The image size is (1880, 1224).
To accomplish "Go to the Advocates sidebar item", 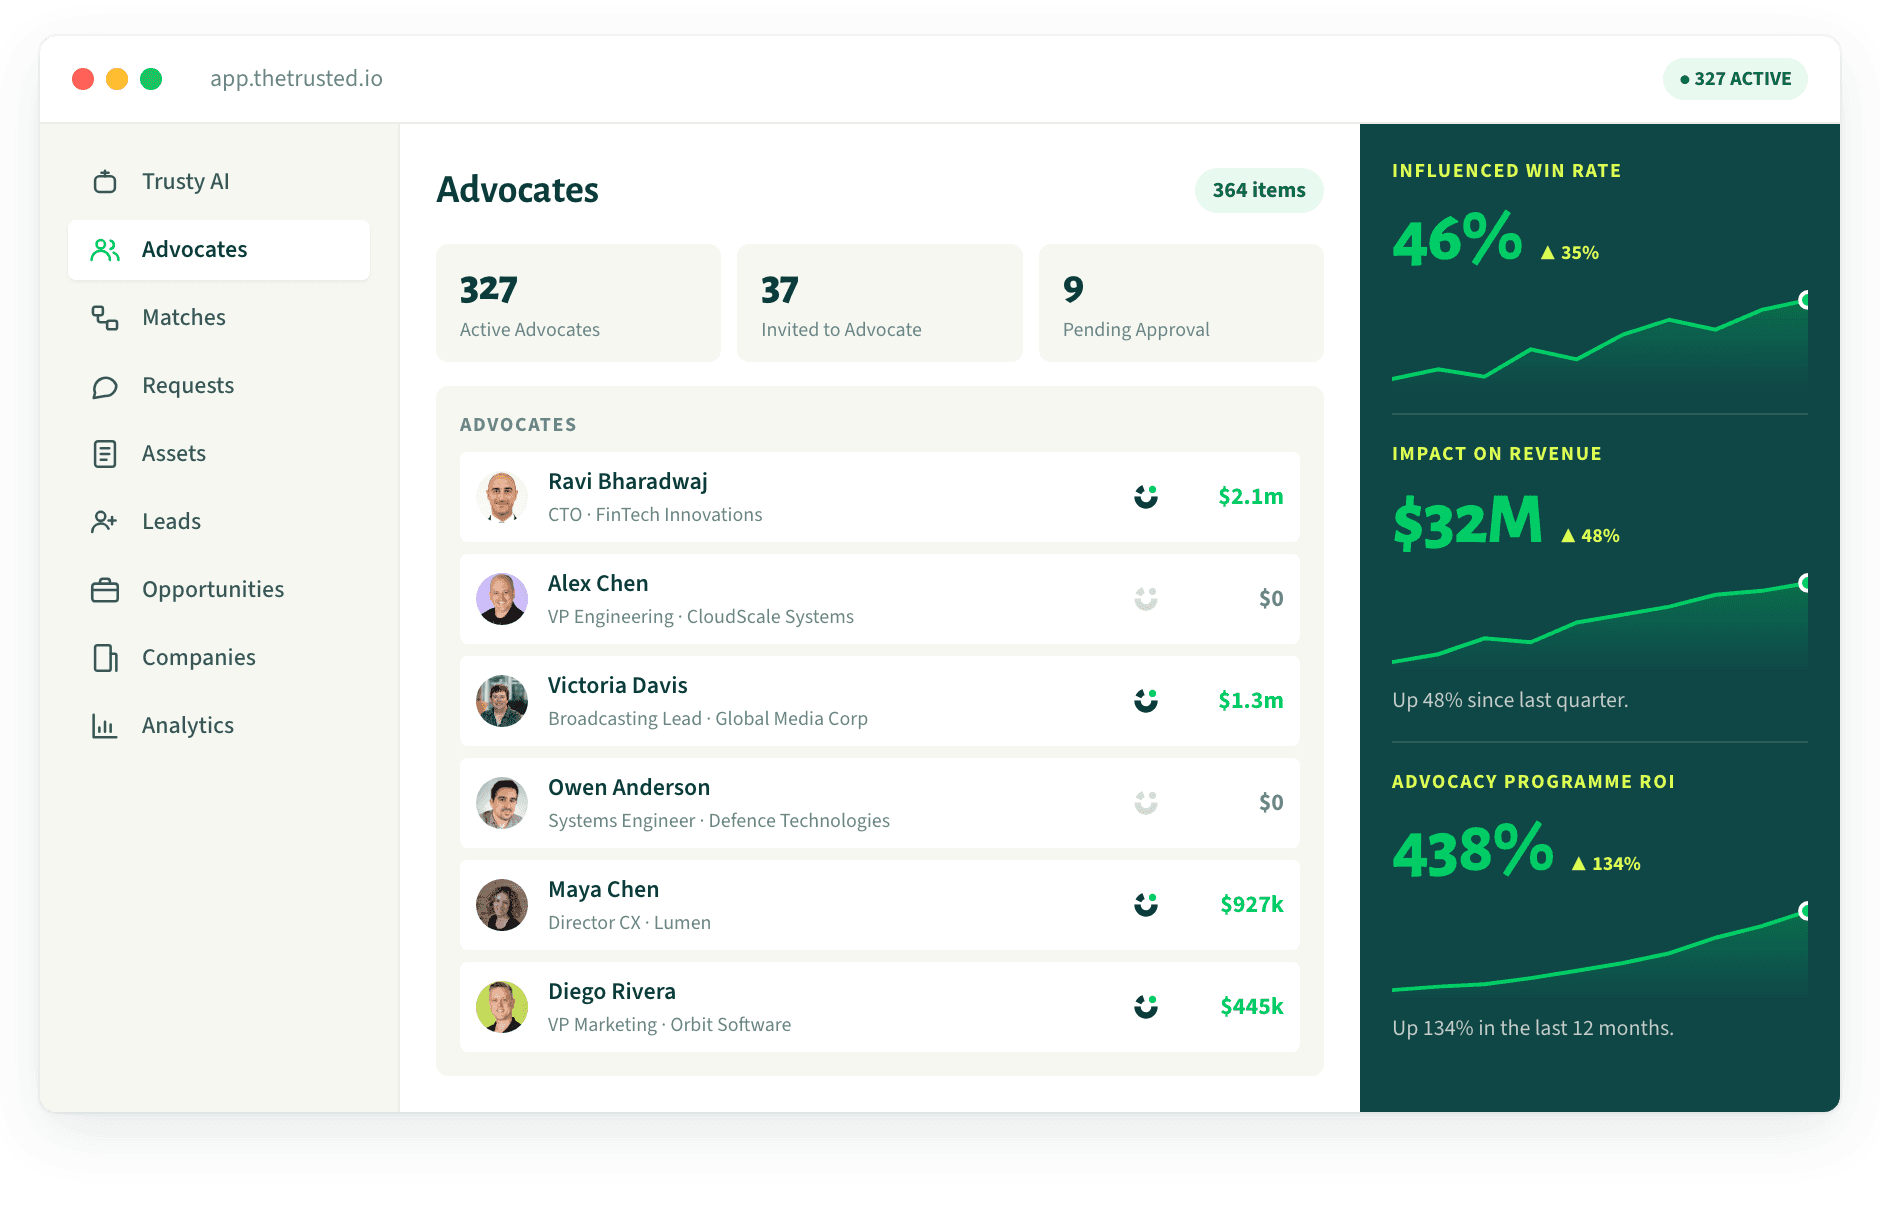I will click(x=219, y=250).
